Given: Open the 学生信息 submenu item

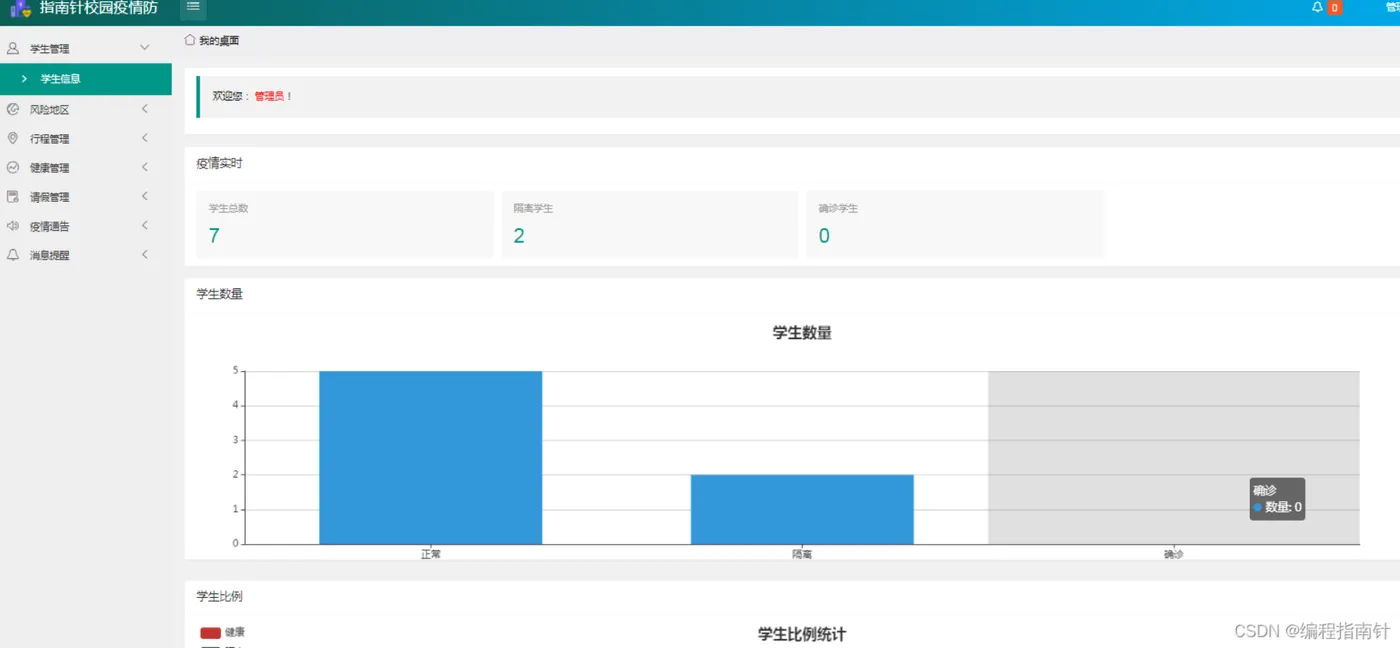Looking at the screenshot, I should [x=86, y=79].
